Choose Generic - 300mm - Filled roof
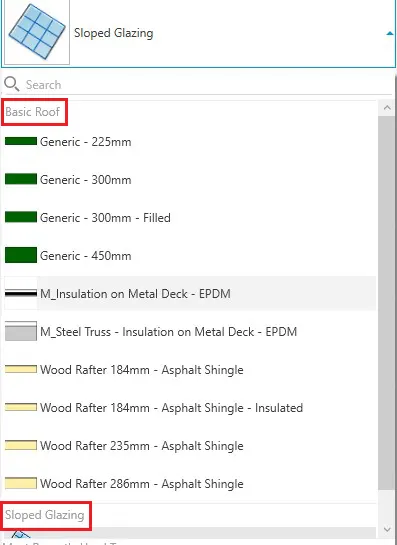Screen dimensions: 397x545 (x=190, y=217)
